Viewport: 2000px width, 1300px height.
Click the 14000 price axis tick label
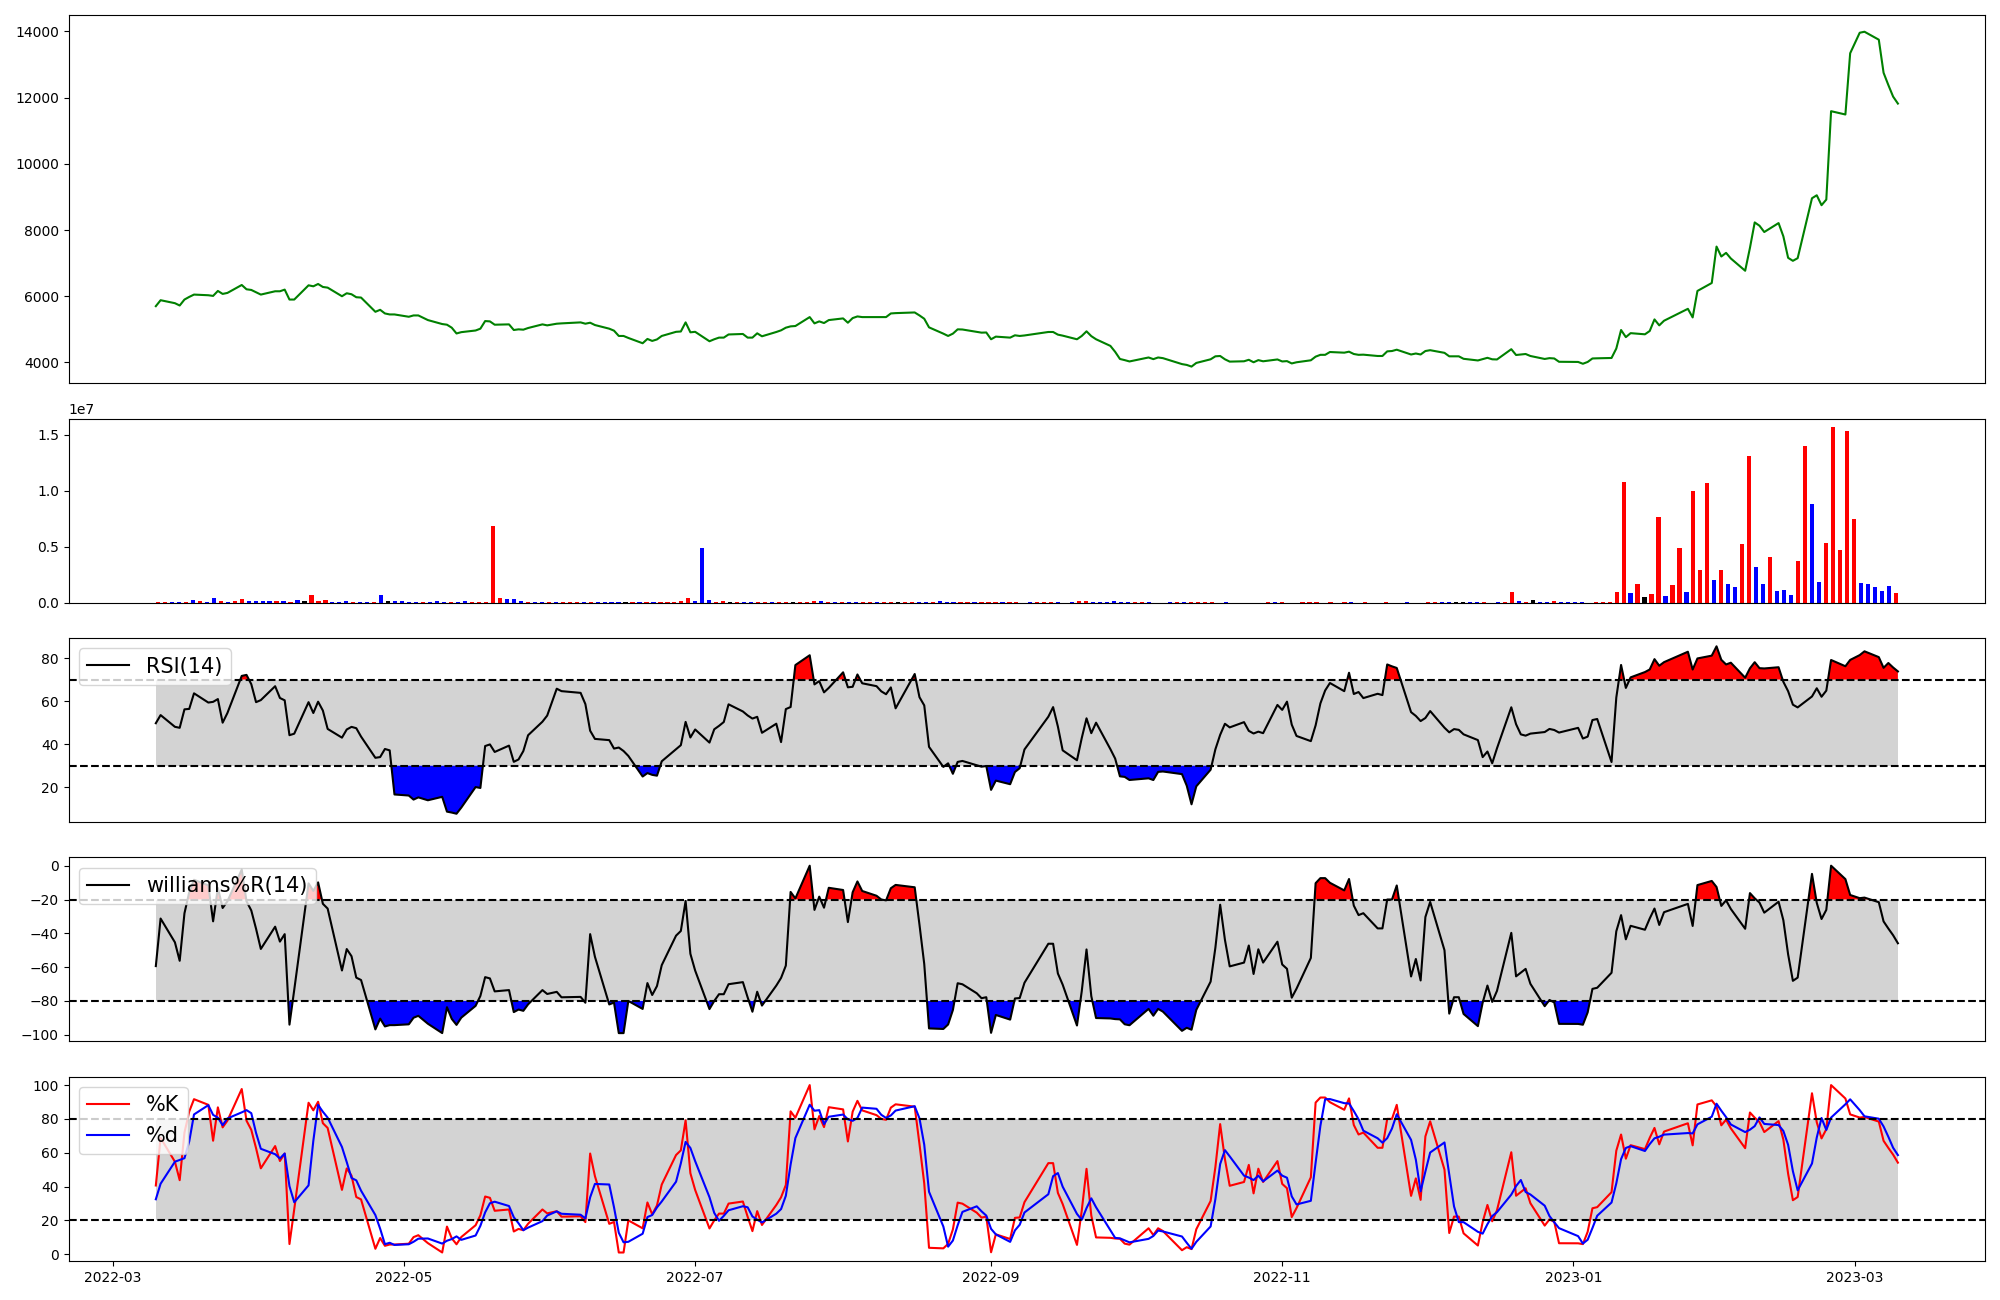click(37, 32)
